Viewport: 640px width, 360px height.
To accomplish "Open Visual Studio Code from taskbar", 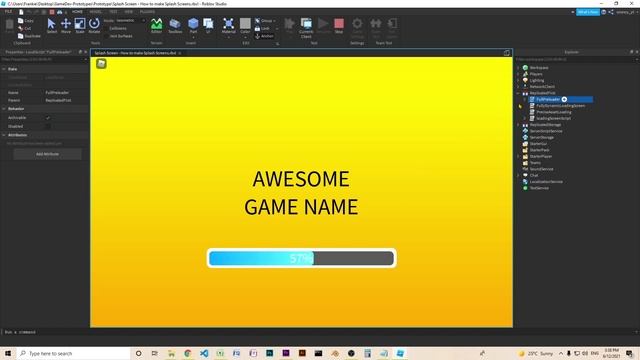I will pos(204,353).
